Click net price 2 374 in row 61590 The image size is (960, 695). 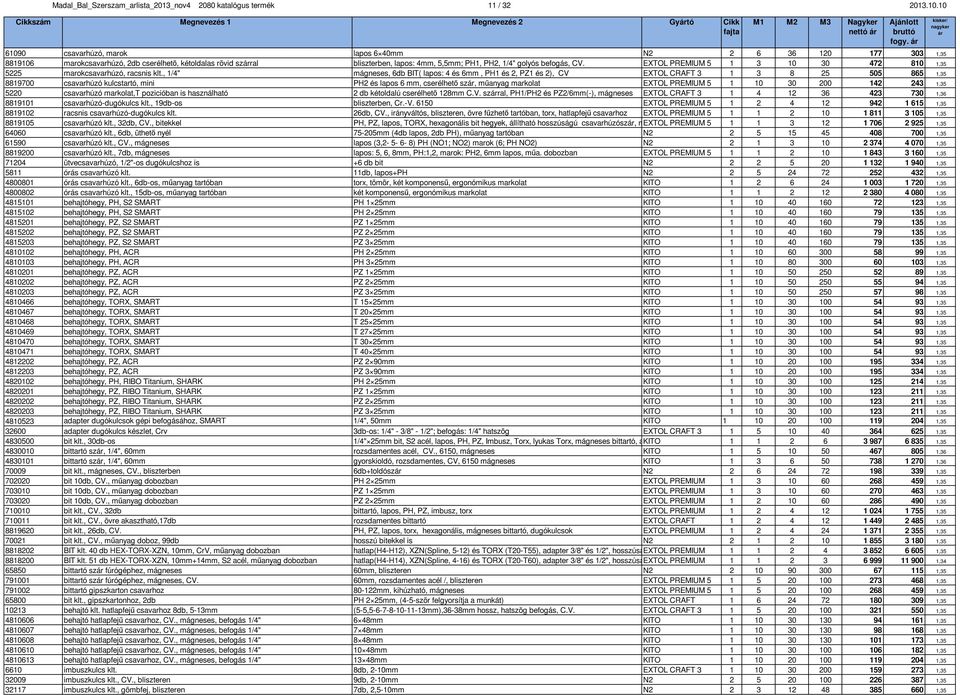tap(872, 143)
